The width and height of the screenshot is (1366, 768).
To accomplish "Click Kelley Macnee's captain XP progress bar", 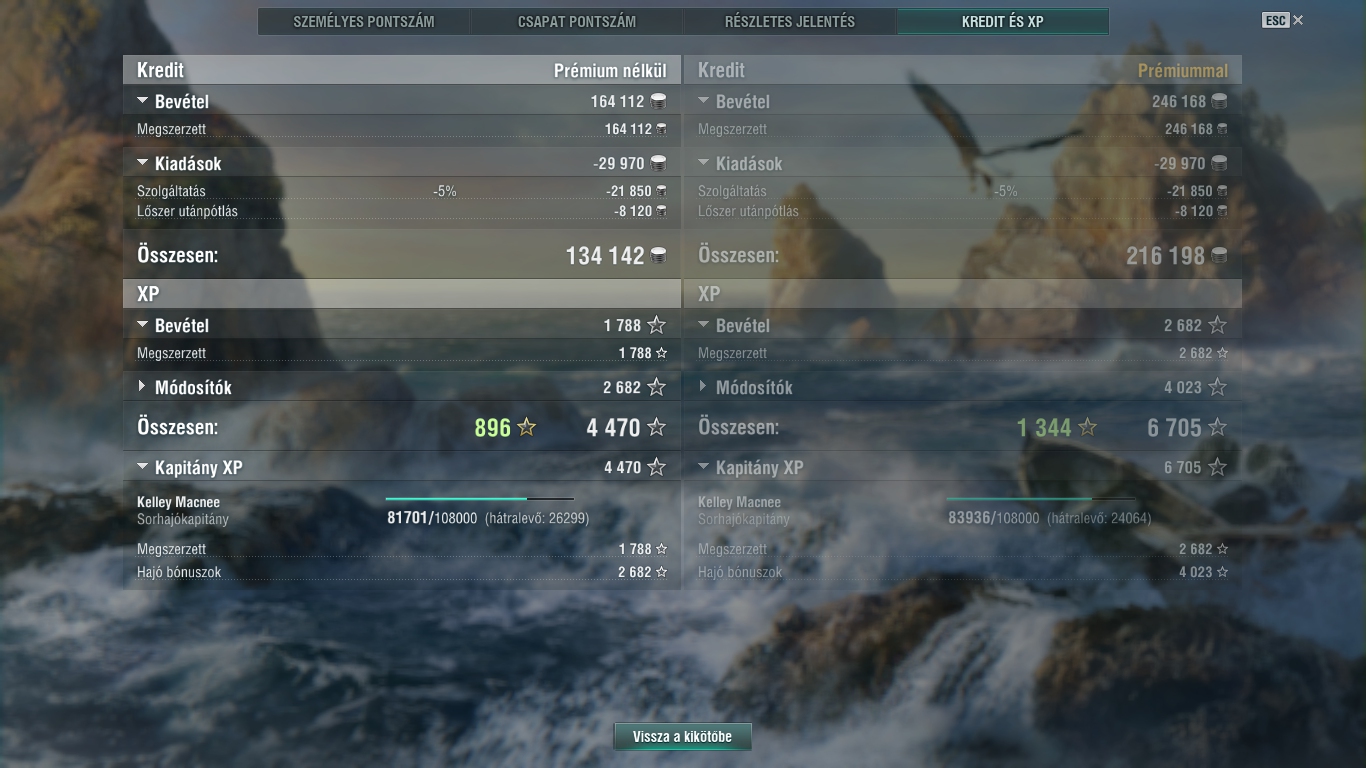I will 480,498.
